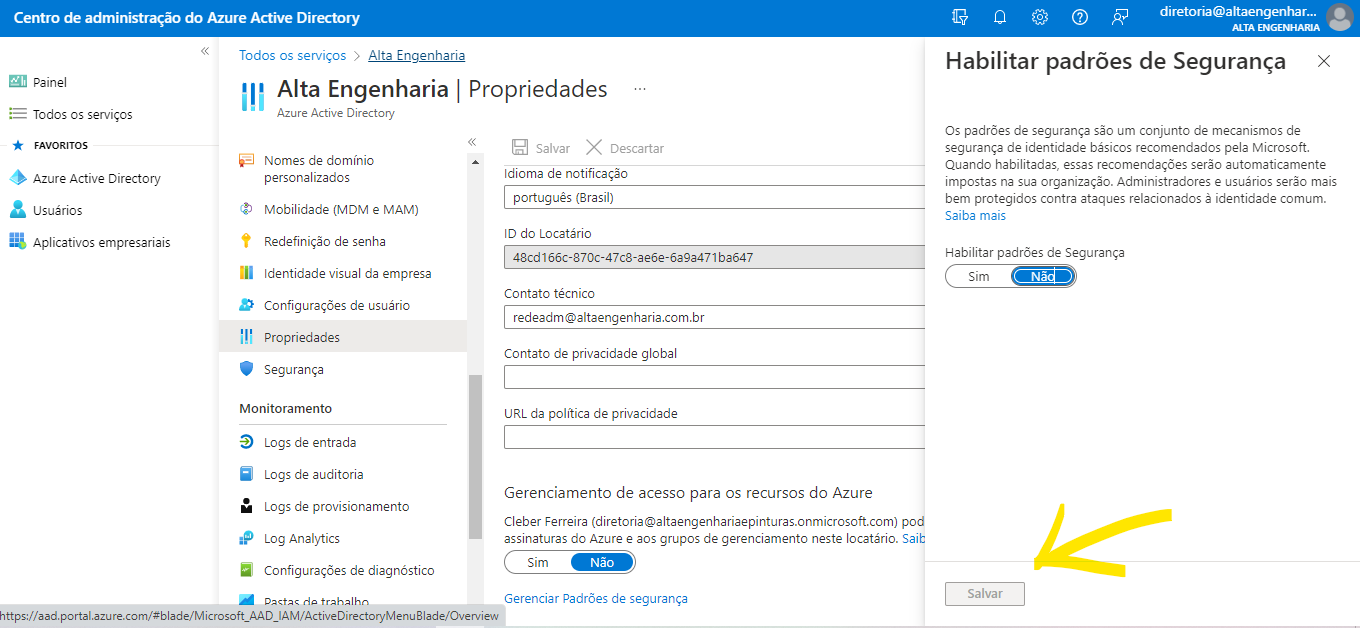Set Azure access management toggle to Sim

click(x=538, y=562)
